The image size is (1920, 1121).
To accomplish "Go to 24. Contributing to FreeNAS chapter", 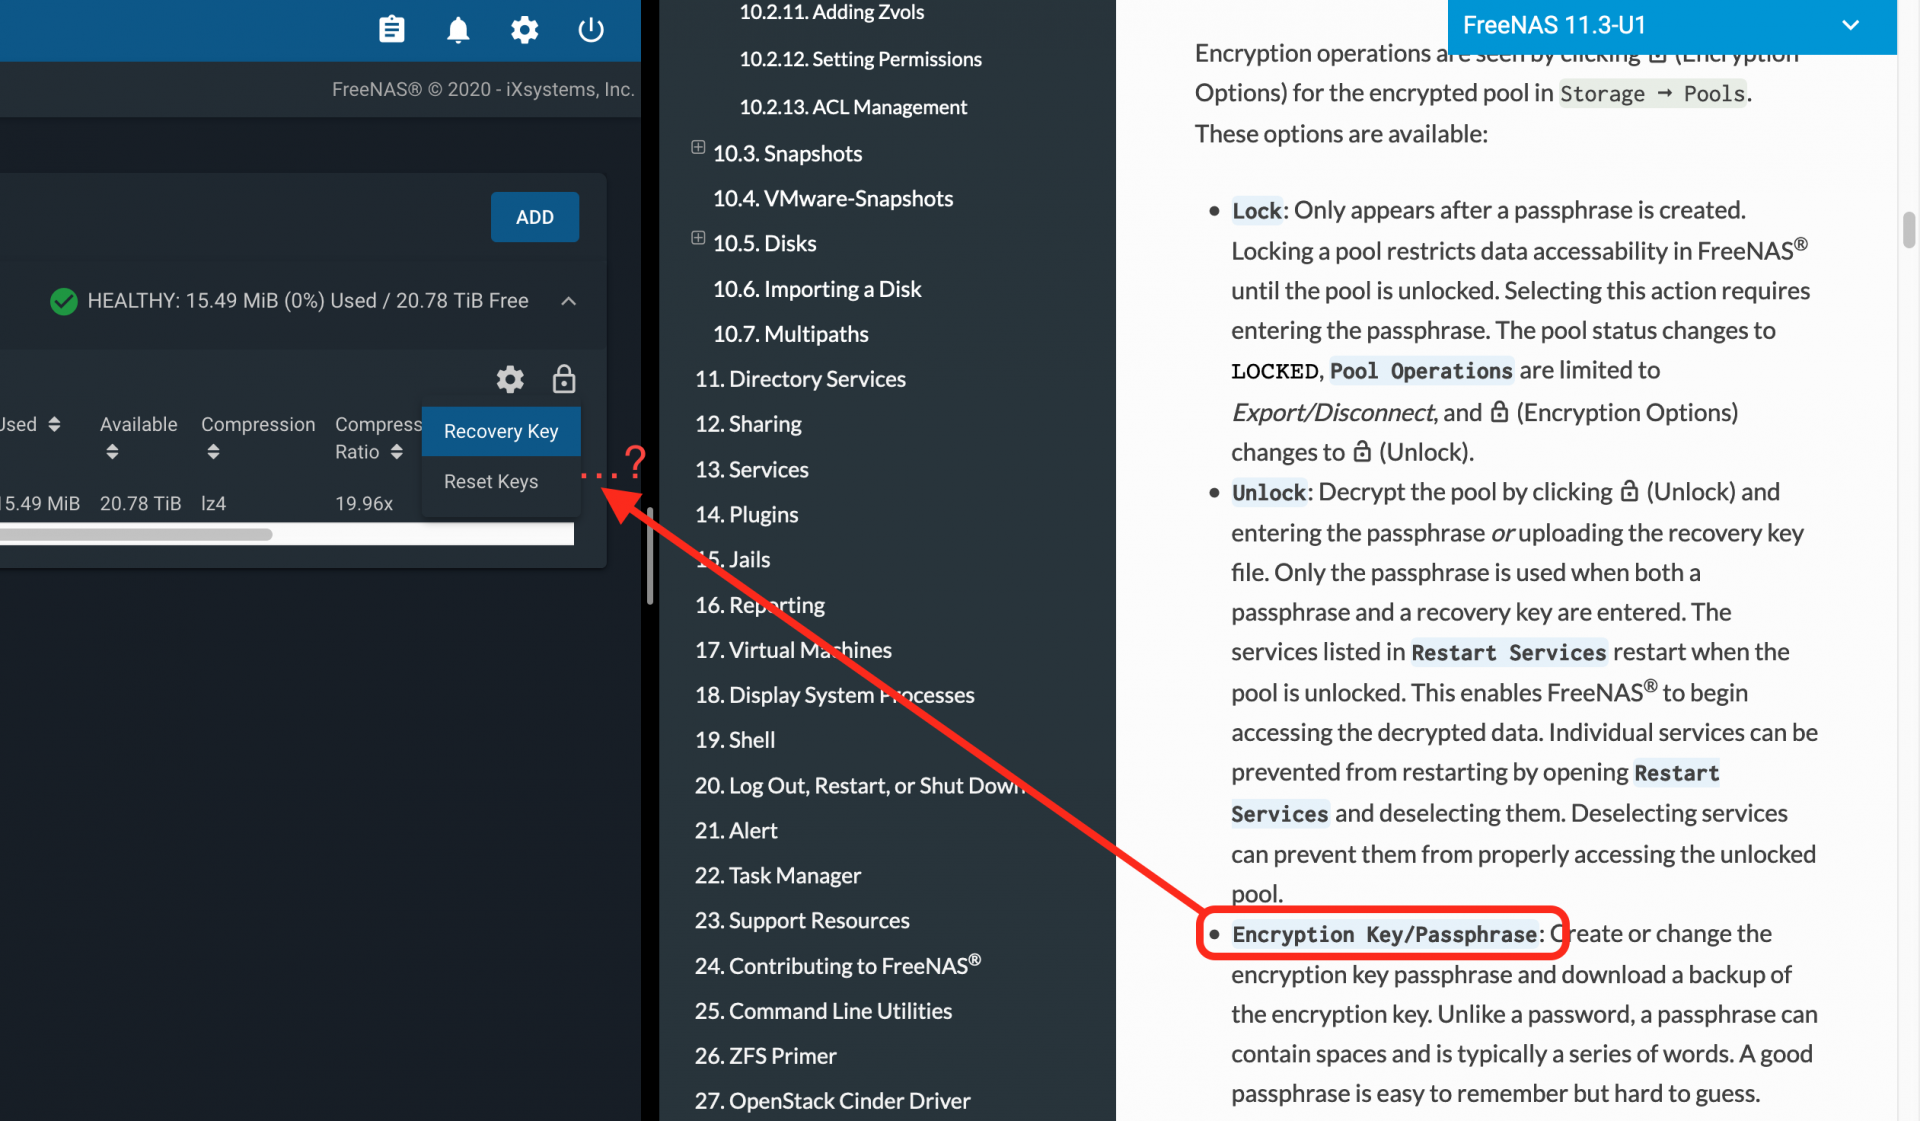I will (x=838, y=965).
